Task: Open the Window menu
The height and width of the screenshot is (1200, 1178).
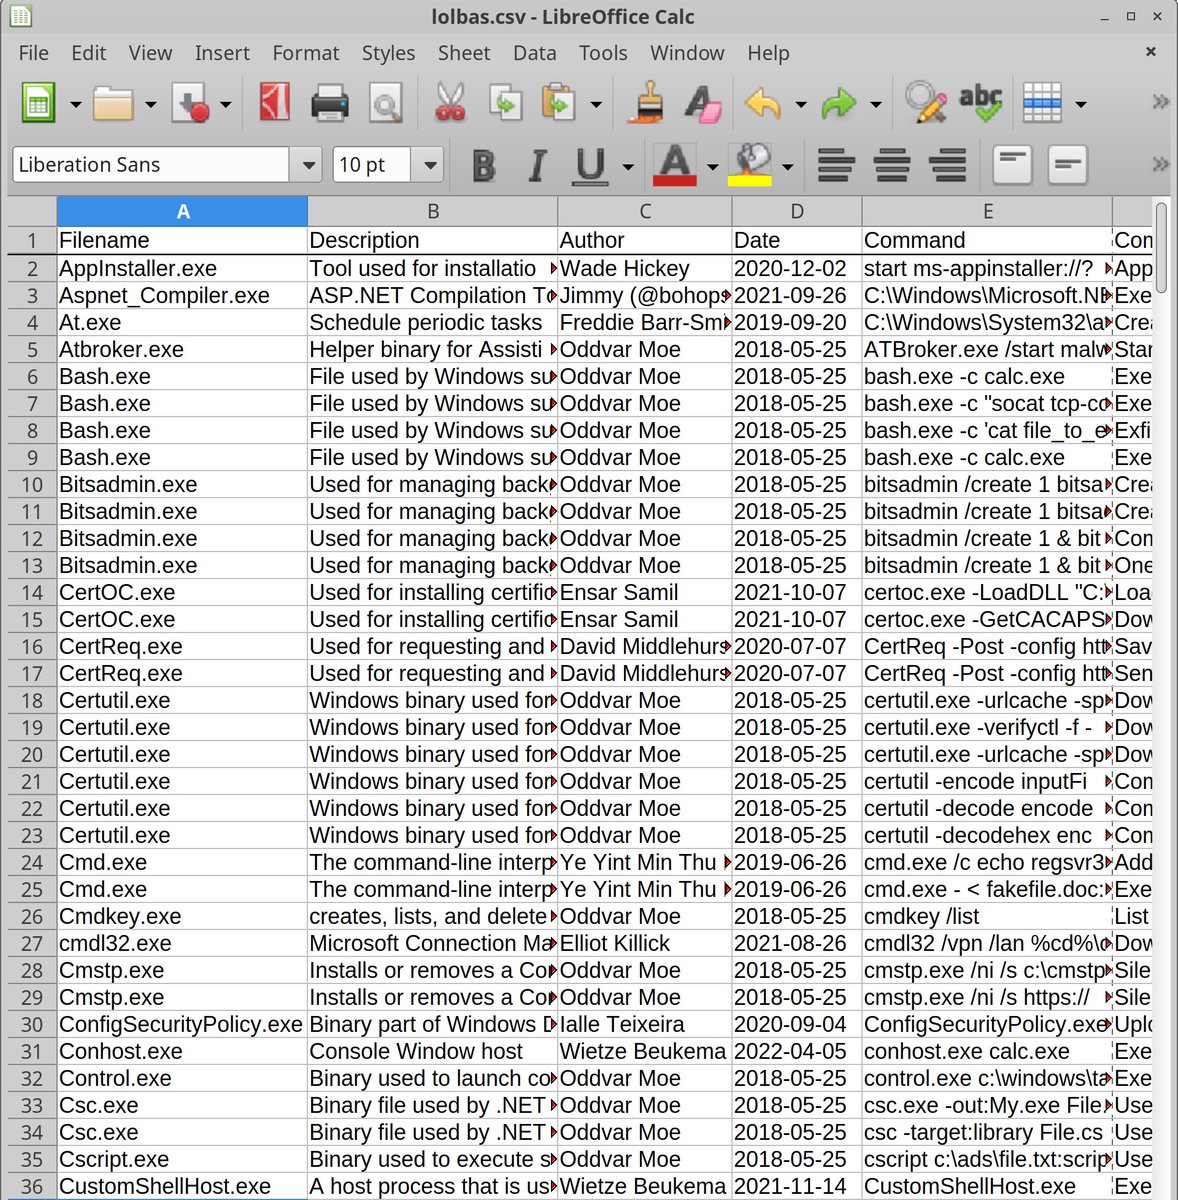Action: tap(687, 53)
